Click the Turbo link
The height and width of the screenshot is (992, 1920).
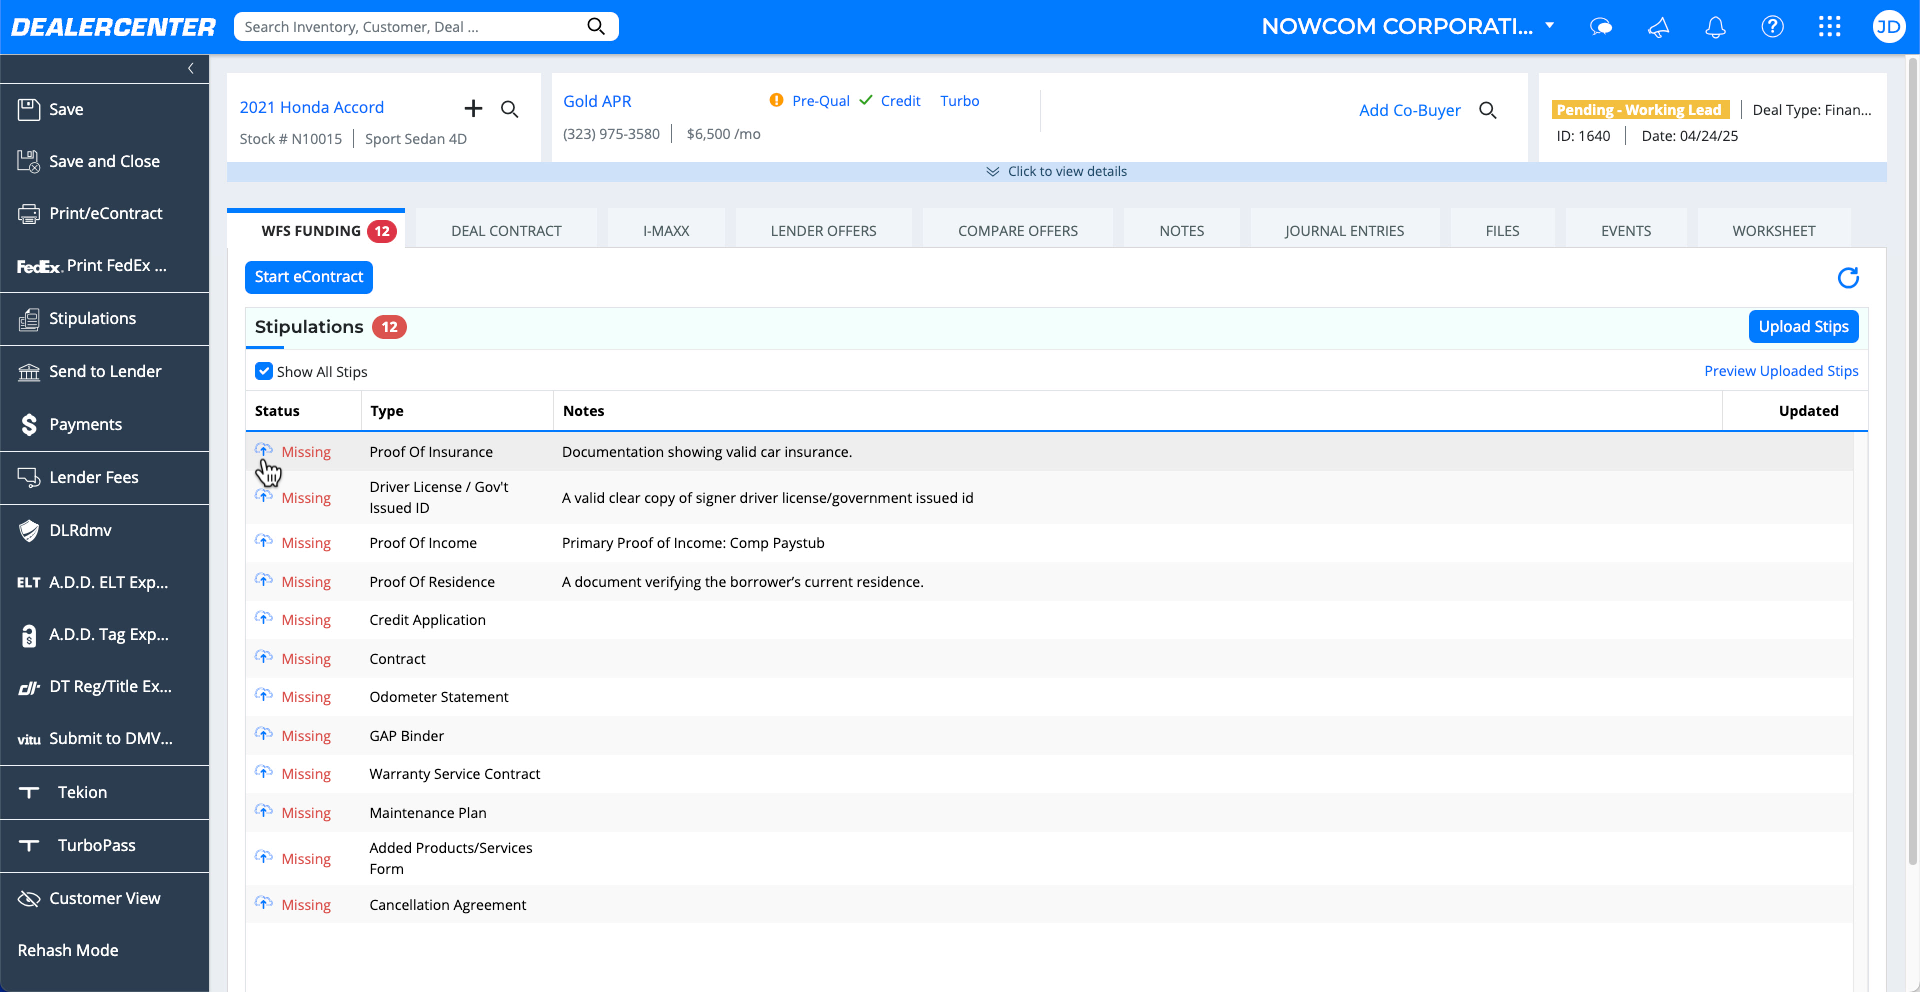pyautogui.click(x=959, y=101)
